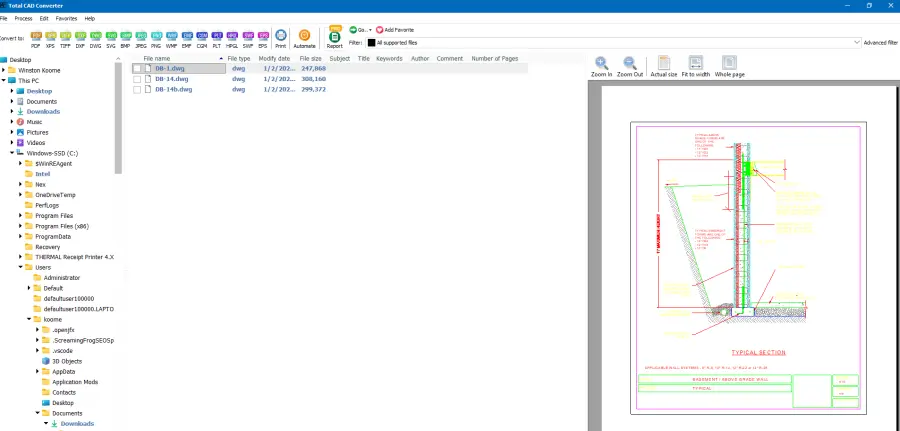Select the 3D Objects folder

67,361
